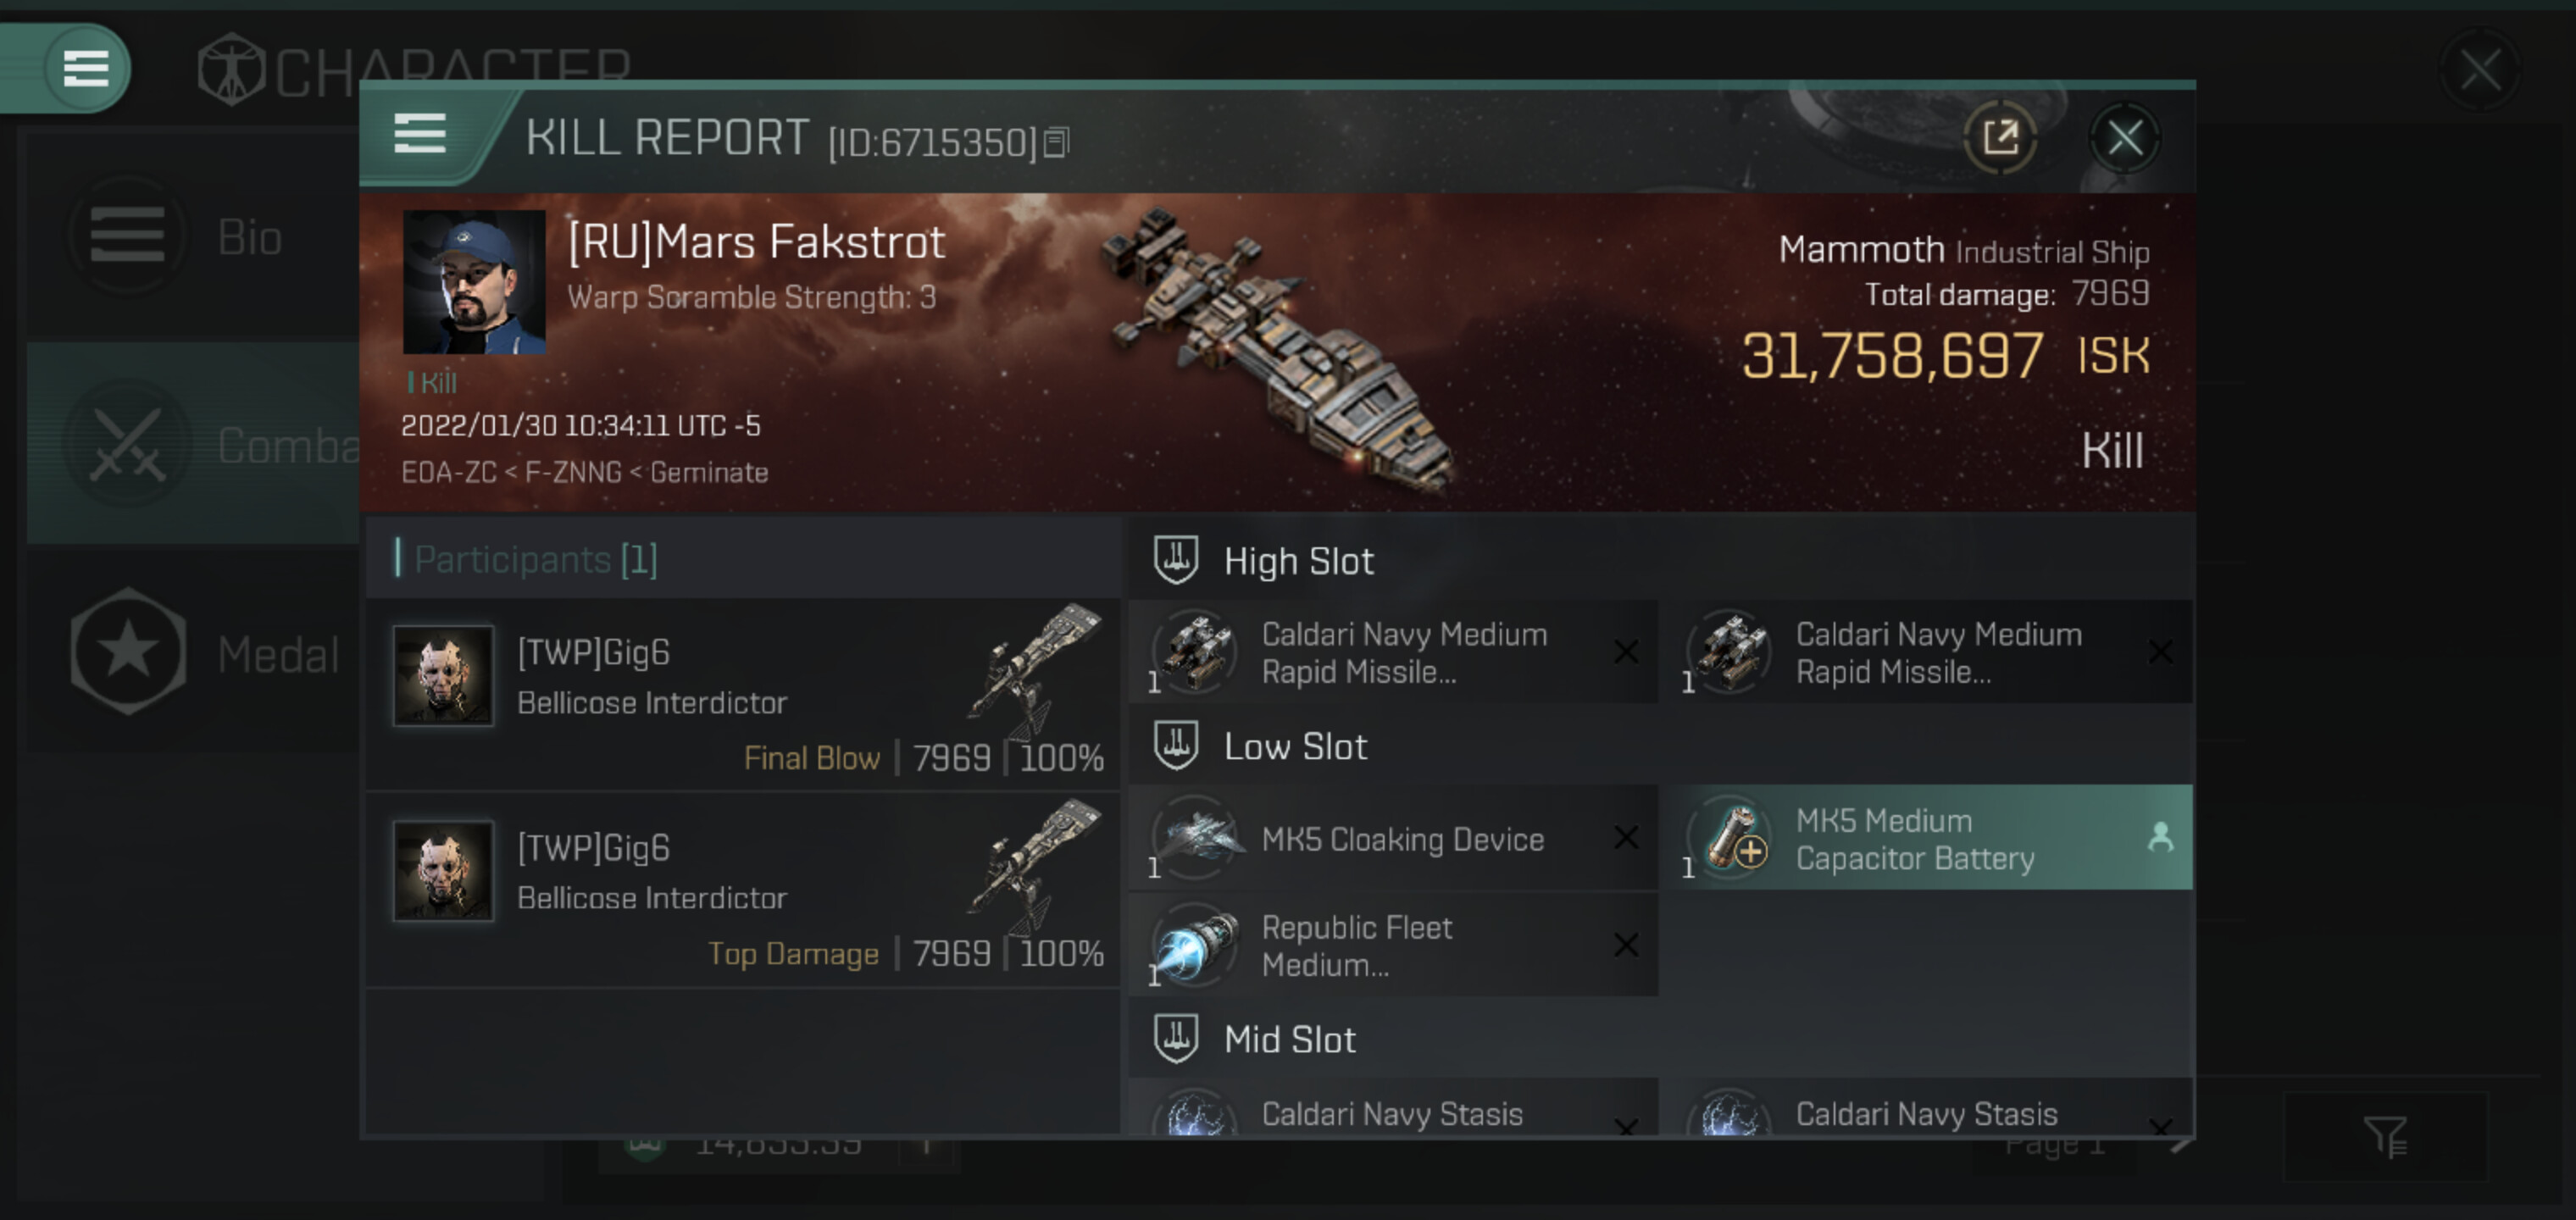Close the Kill Report window
This screenshot has width=2576, height=1220.
point(2124,137)
